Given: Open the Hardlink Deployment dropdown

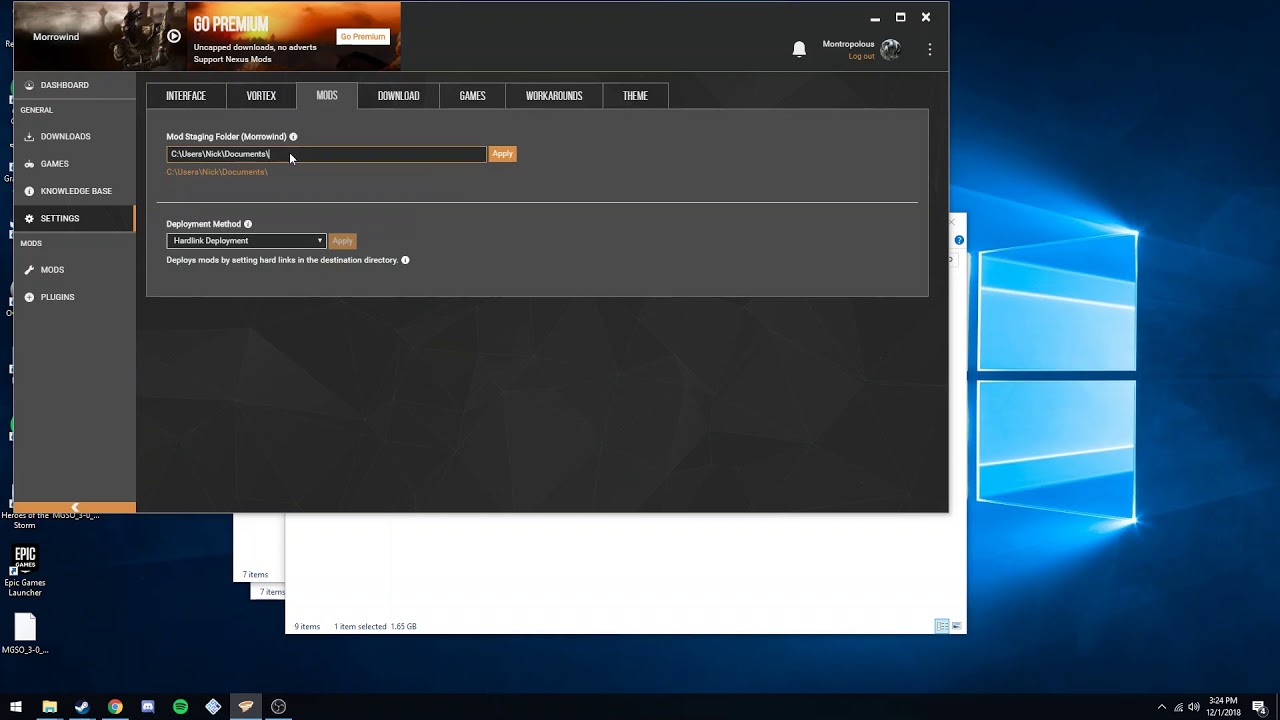Looking at the screenshot, I should click(x=246, y=241).
